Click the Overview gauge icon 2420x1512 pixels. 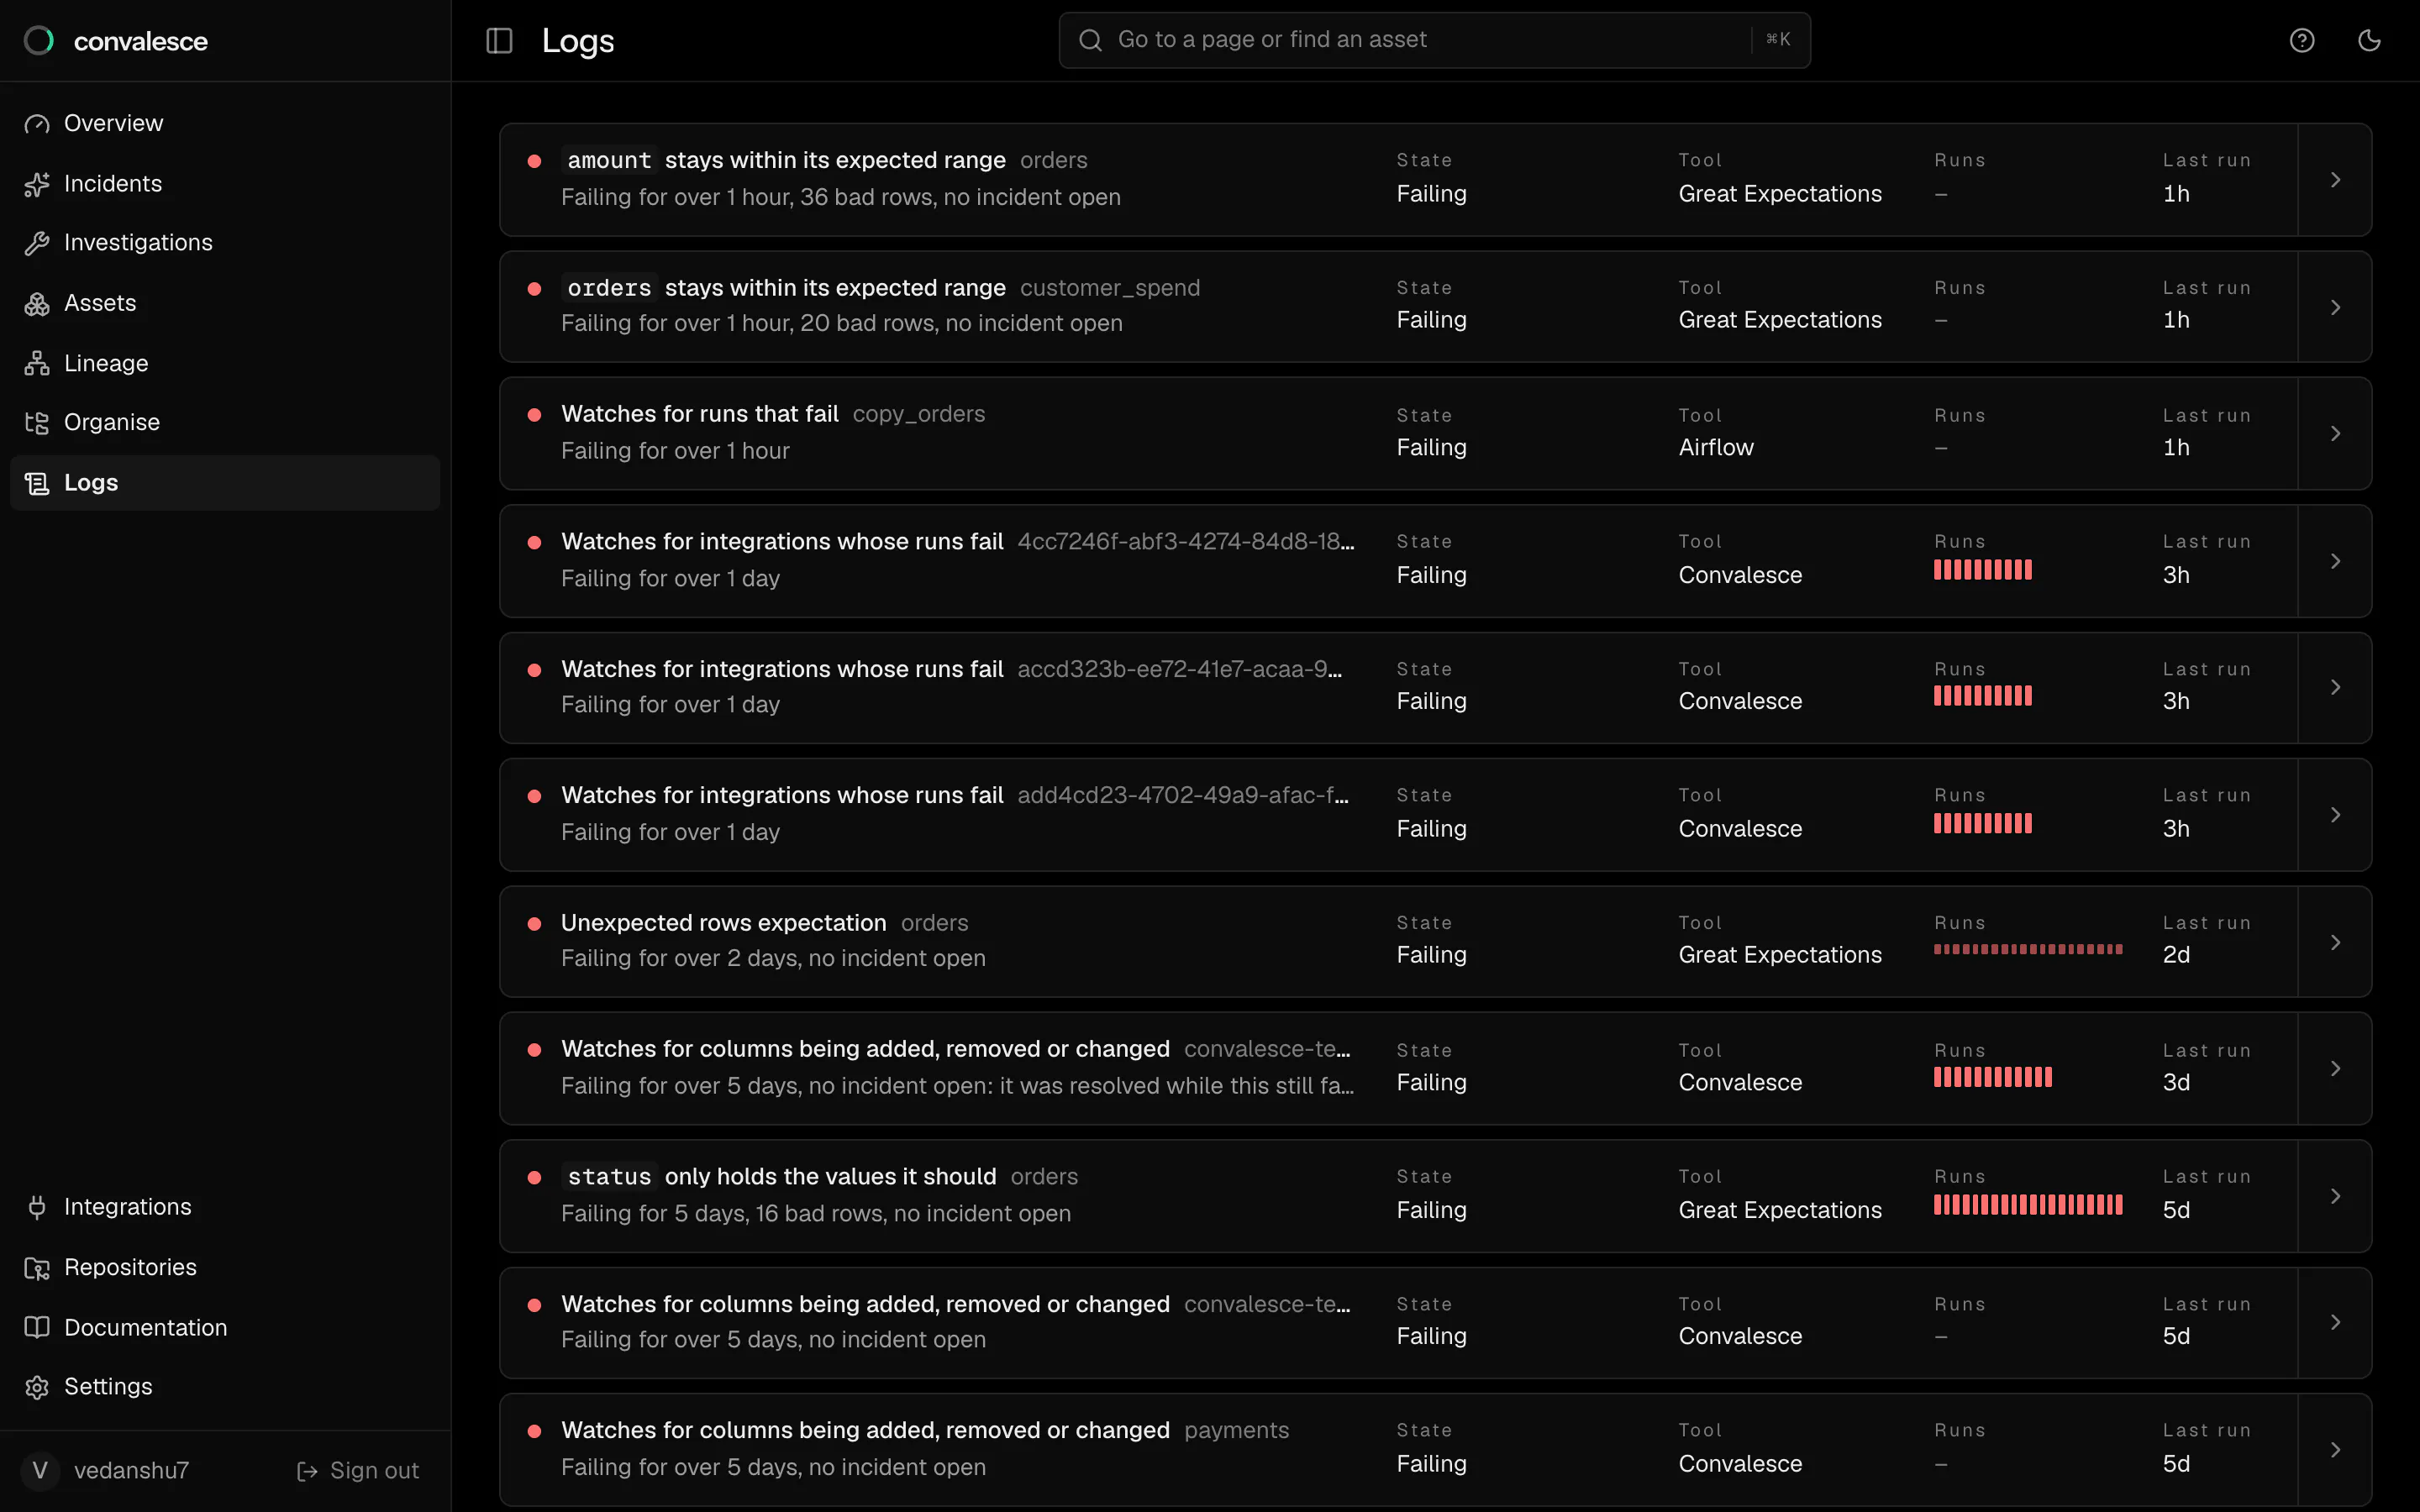click(x=37, y=124)
